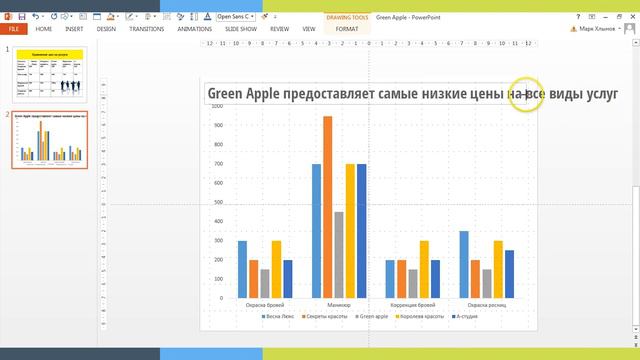Click the Окраска бровей category label

pos(265,305)
